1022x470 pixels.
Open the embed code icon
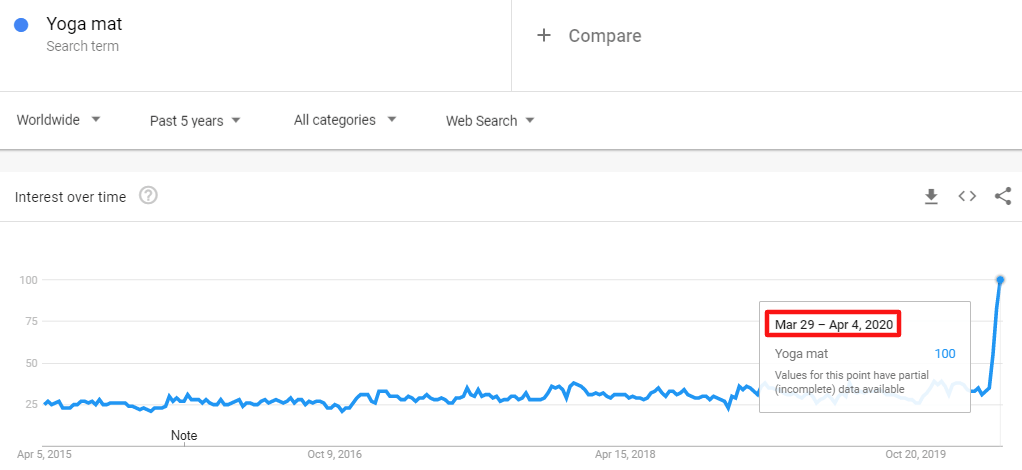(x=967, y=196)
